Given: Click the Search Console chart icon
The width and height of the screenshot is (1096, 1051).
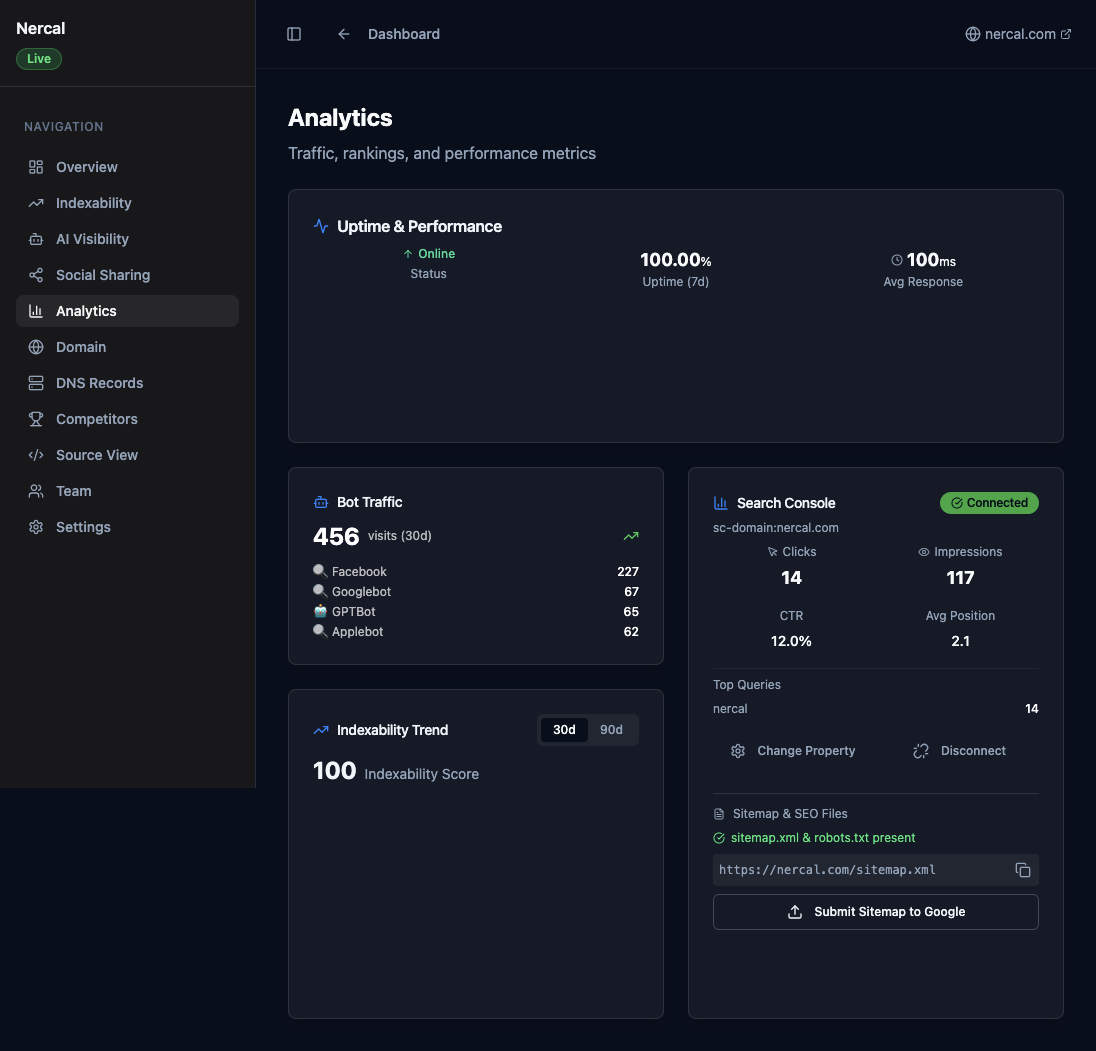Looking at the screenshot, I should (721, 503).
